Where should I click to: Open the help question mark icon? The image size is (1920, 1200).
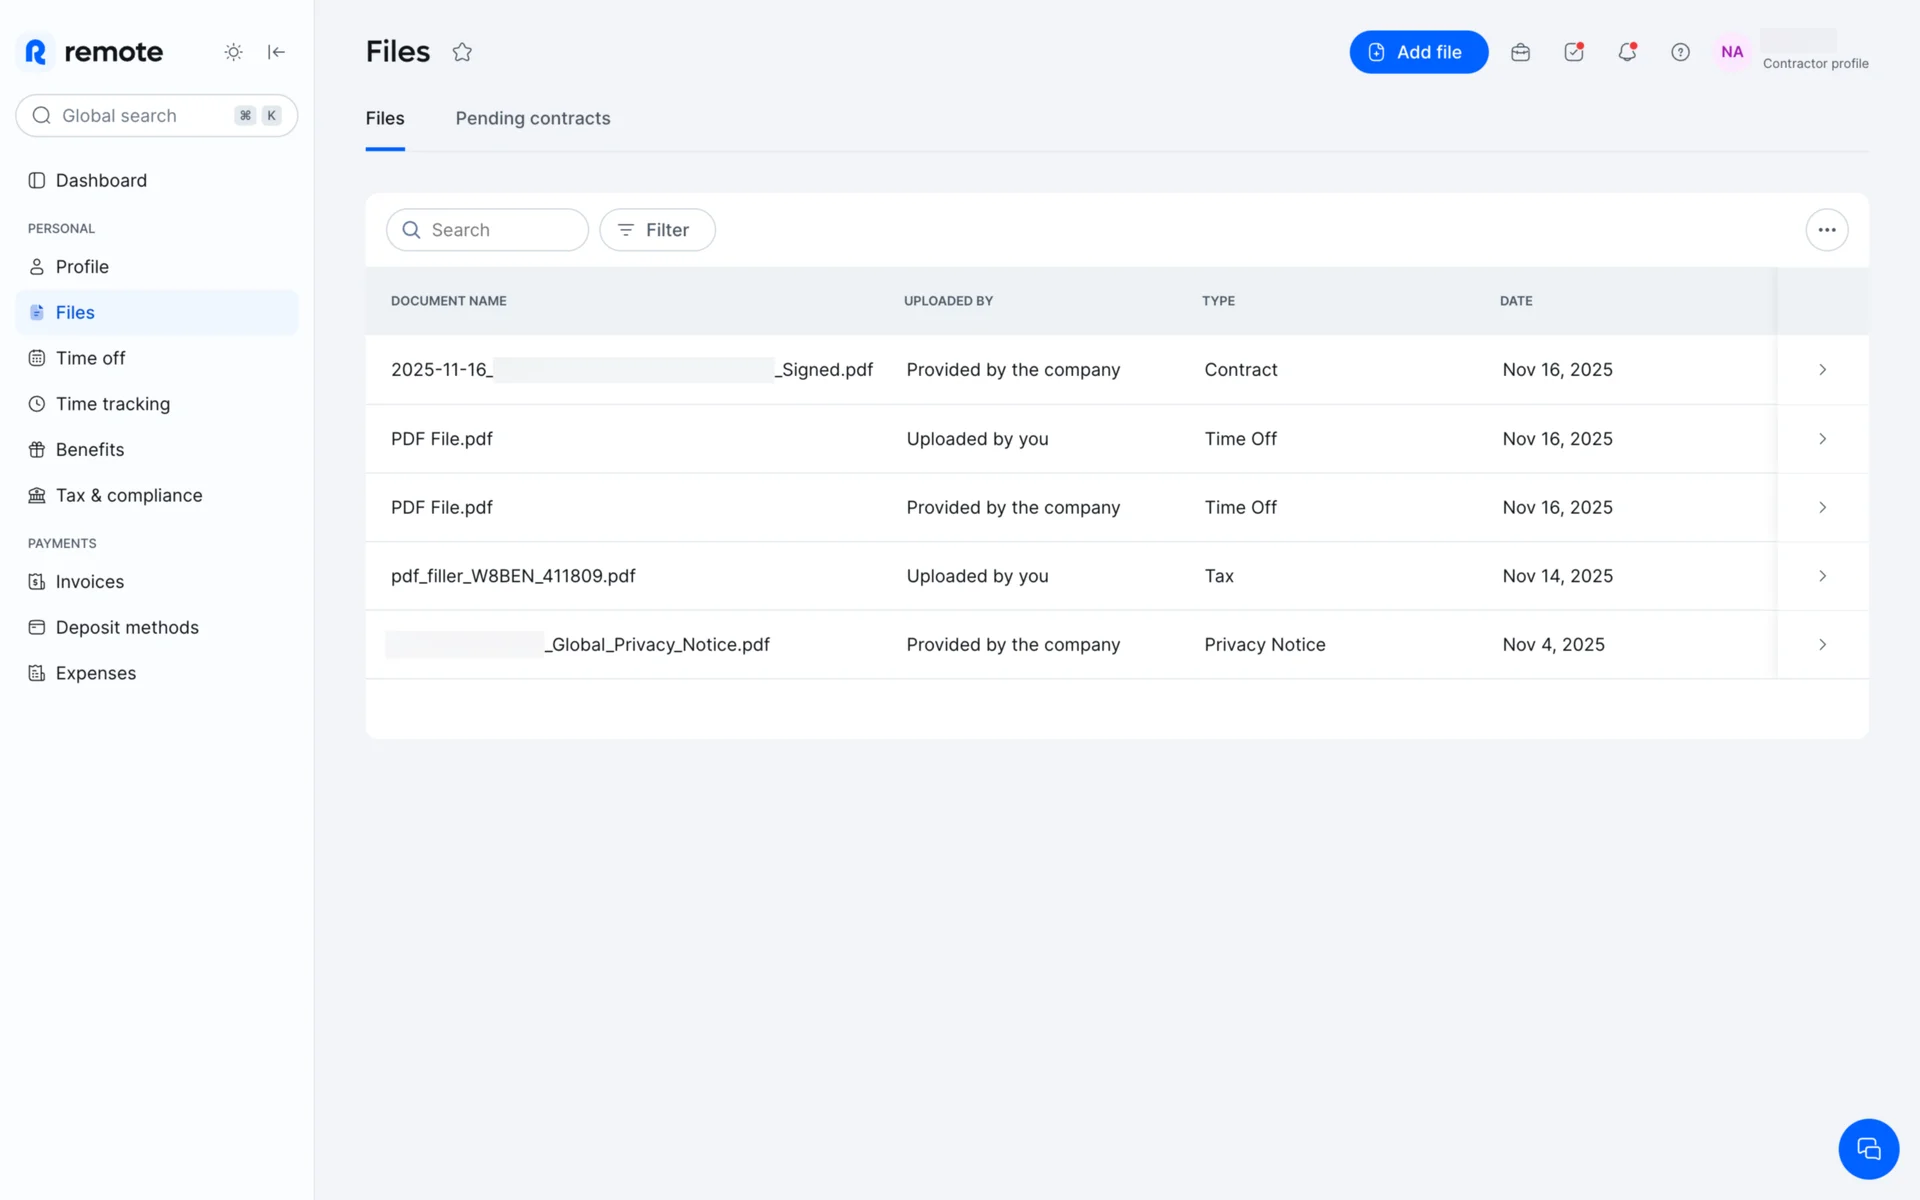point(1680,52)
